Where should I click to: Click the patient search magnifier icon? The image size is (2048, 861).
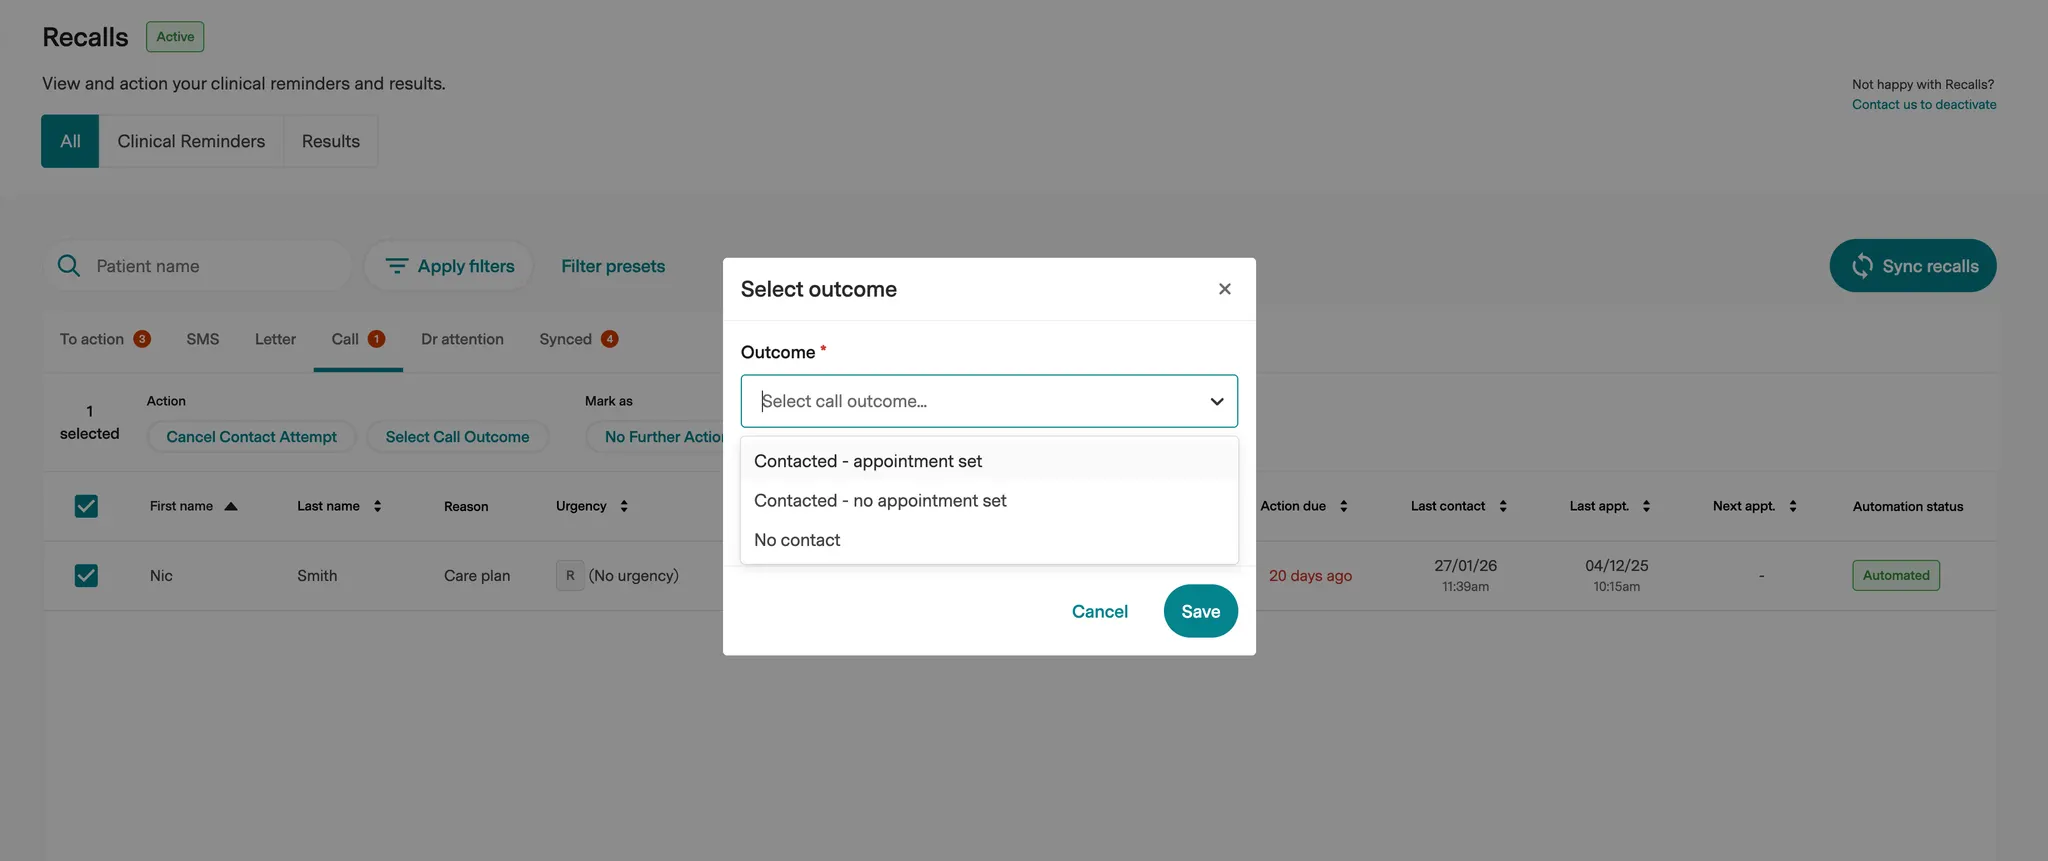pos(69,266)
